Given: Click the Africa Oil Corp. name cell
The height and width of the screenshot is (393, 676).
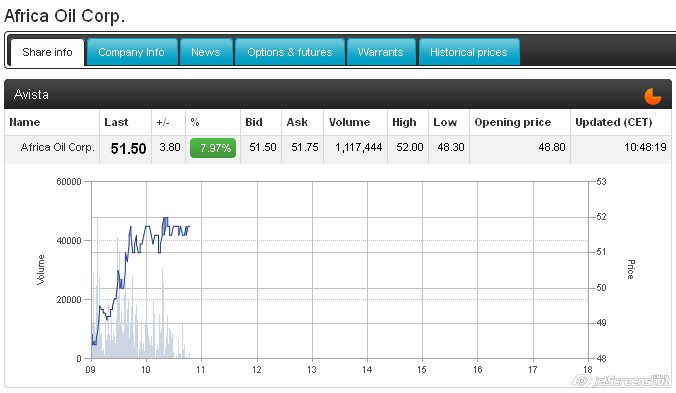Looking at the screenshot, I should coord(57,147).
